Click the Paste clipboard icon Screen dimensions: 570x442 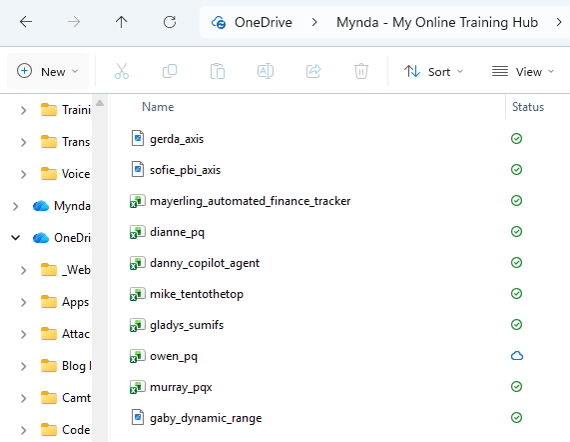click(x=217, y=71)
